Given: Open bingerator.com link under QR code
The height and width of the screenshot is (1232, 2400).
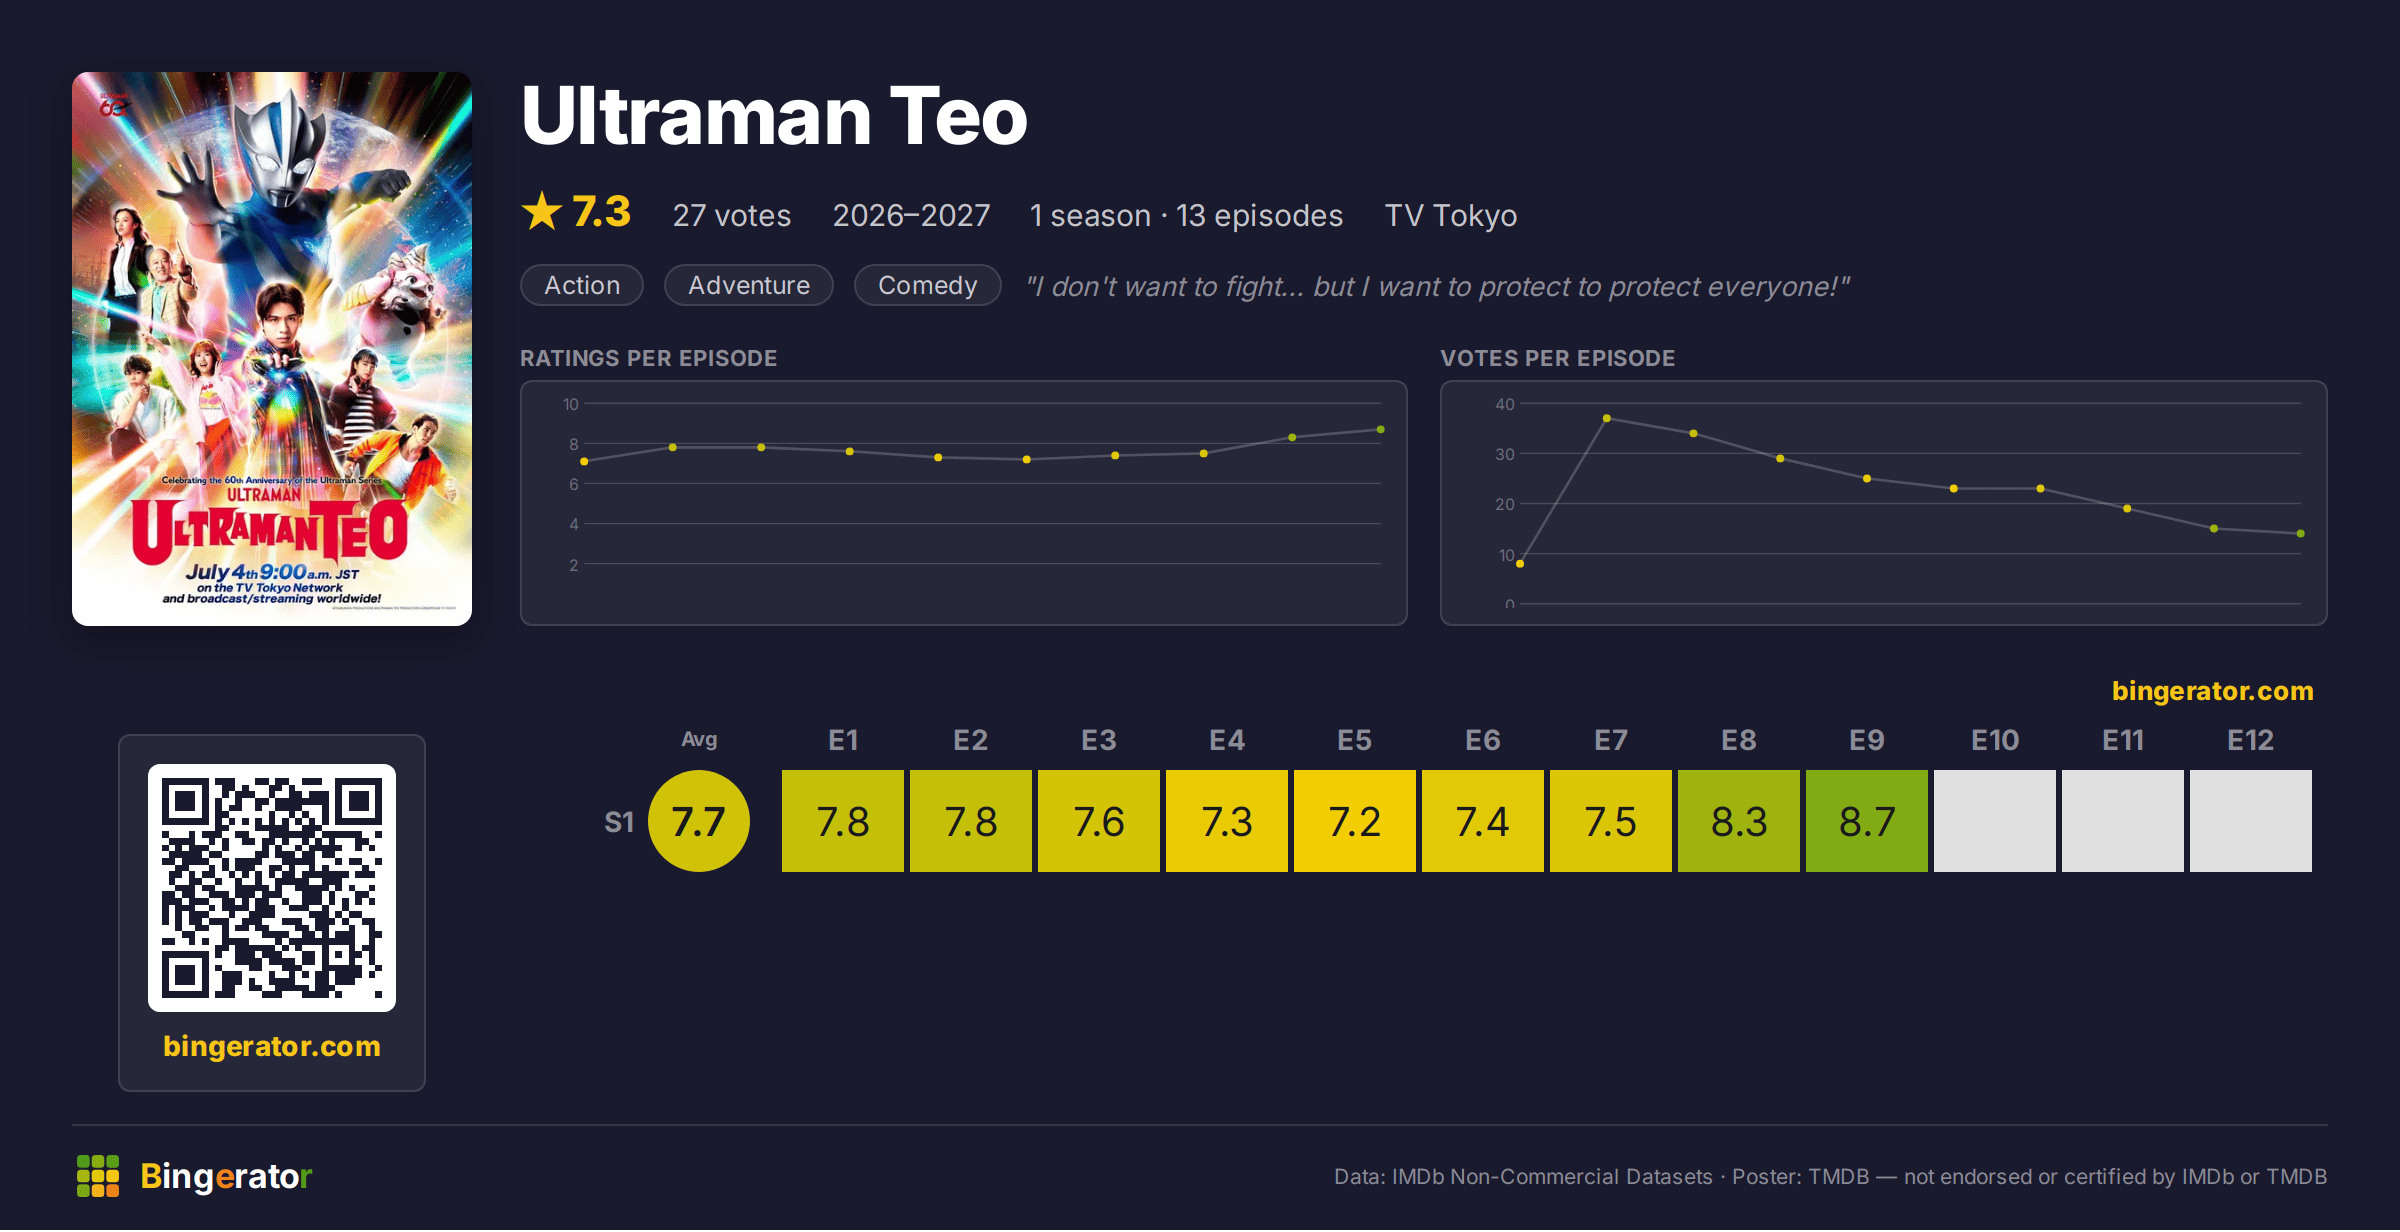Looking at the screenshot, I should point(272,1046).
